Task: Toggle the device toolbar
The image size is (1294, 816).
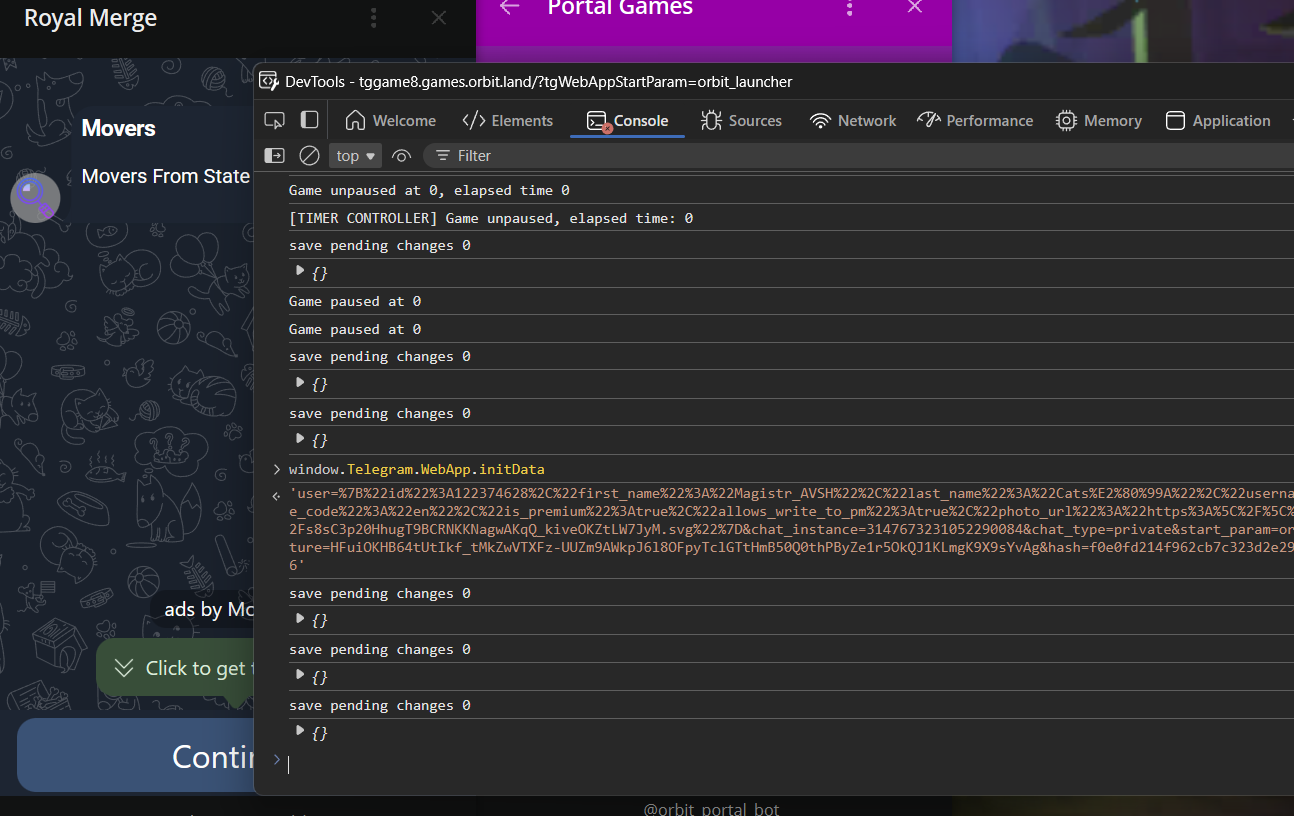Action: coord(310,119)
